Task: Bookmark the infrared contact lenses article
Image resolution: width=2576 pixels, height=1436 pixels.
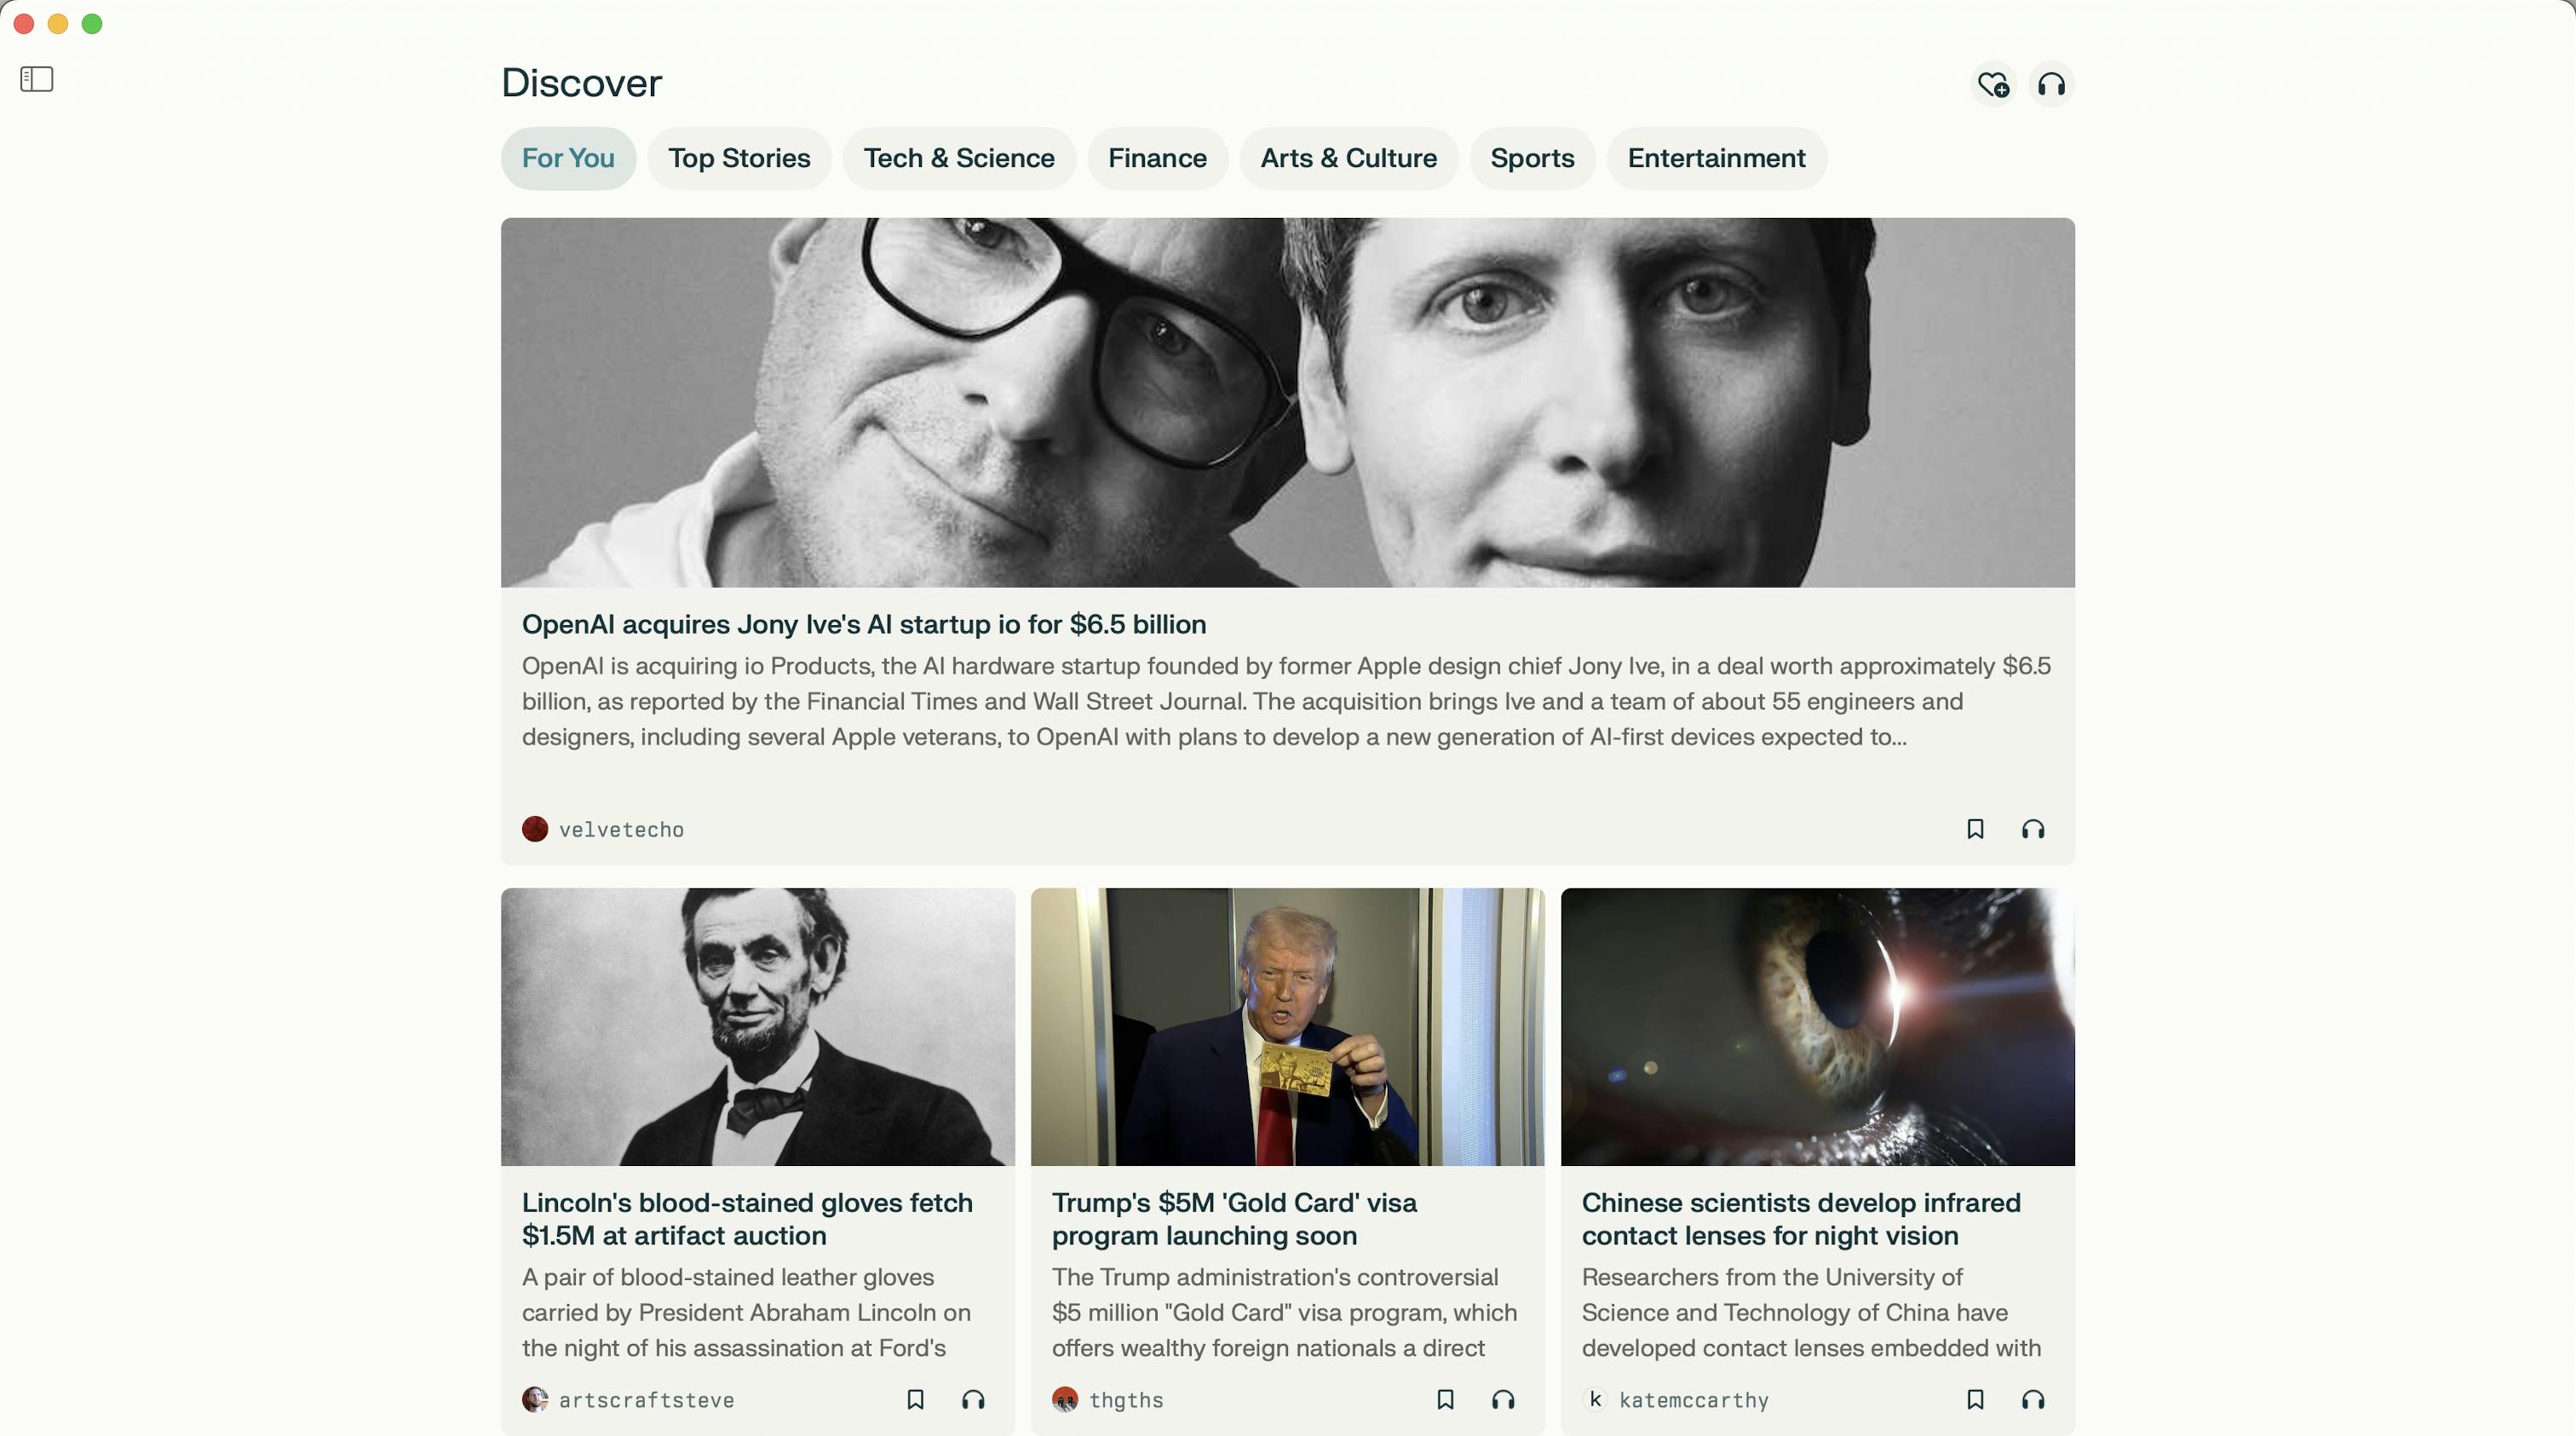Action: tap(1975, 1399)
